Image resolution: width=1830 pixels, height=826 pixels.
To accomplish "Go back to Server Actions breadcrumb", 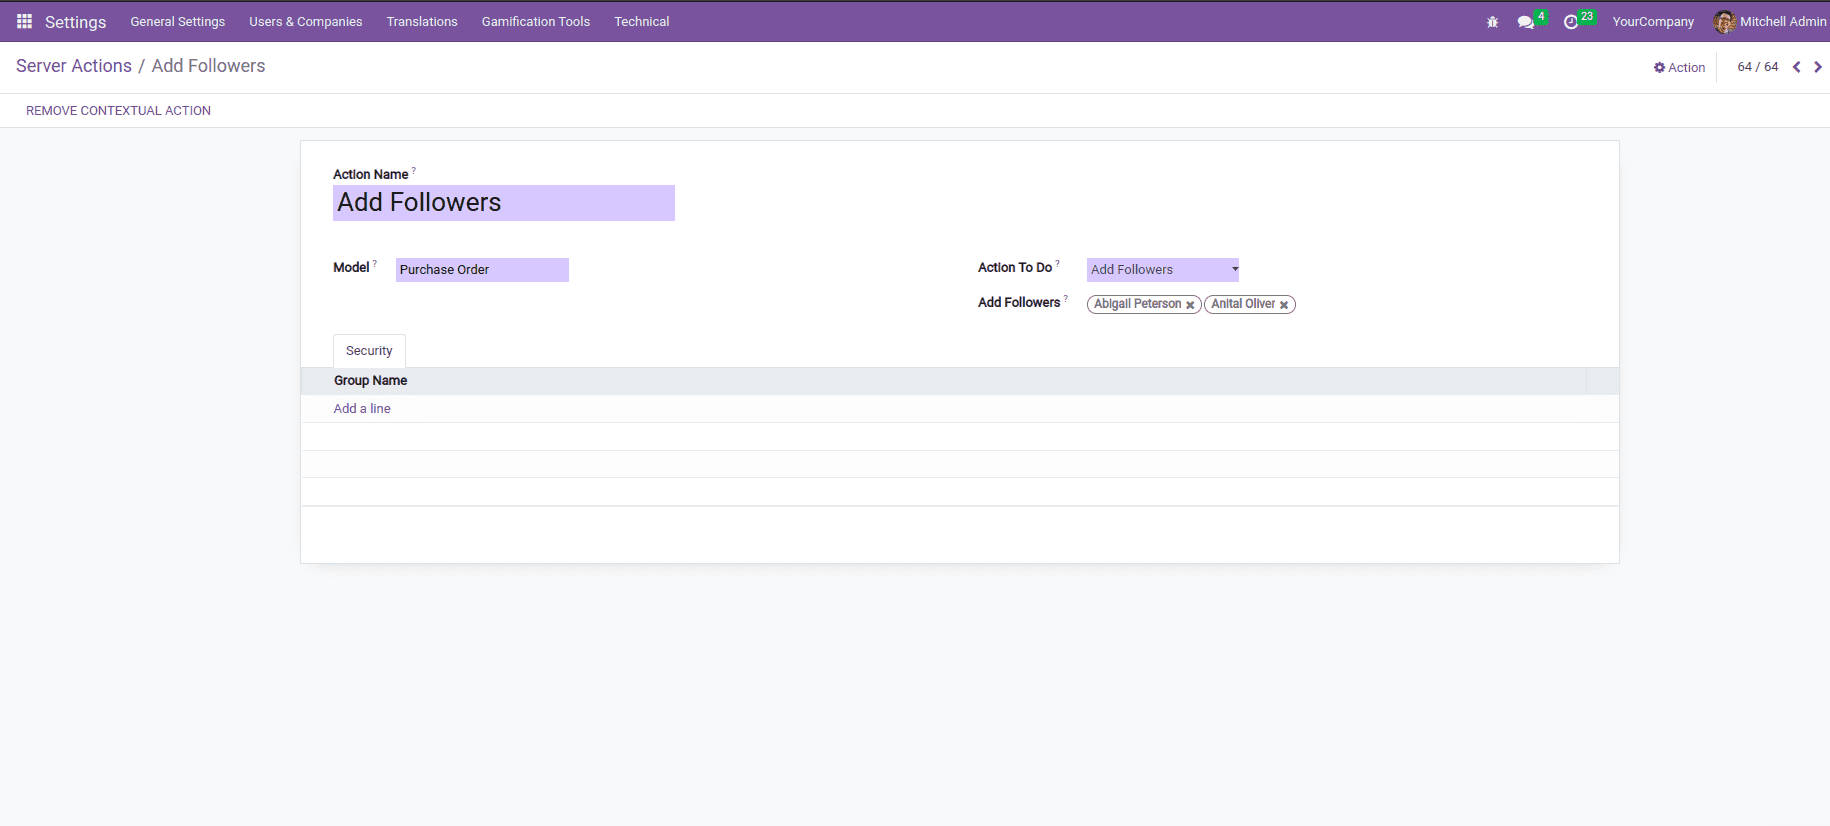I will point(74,66).
